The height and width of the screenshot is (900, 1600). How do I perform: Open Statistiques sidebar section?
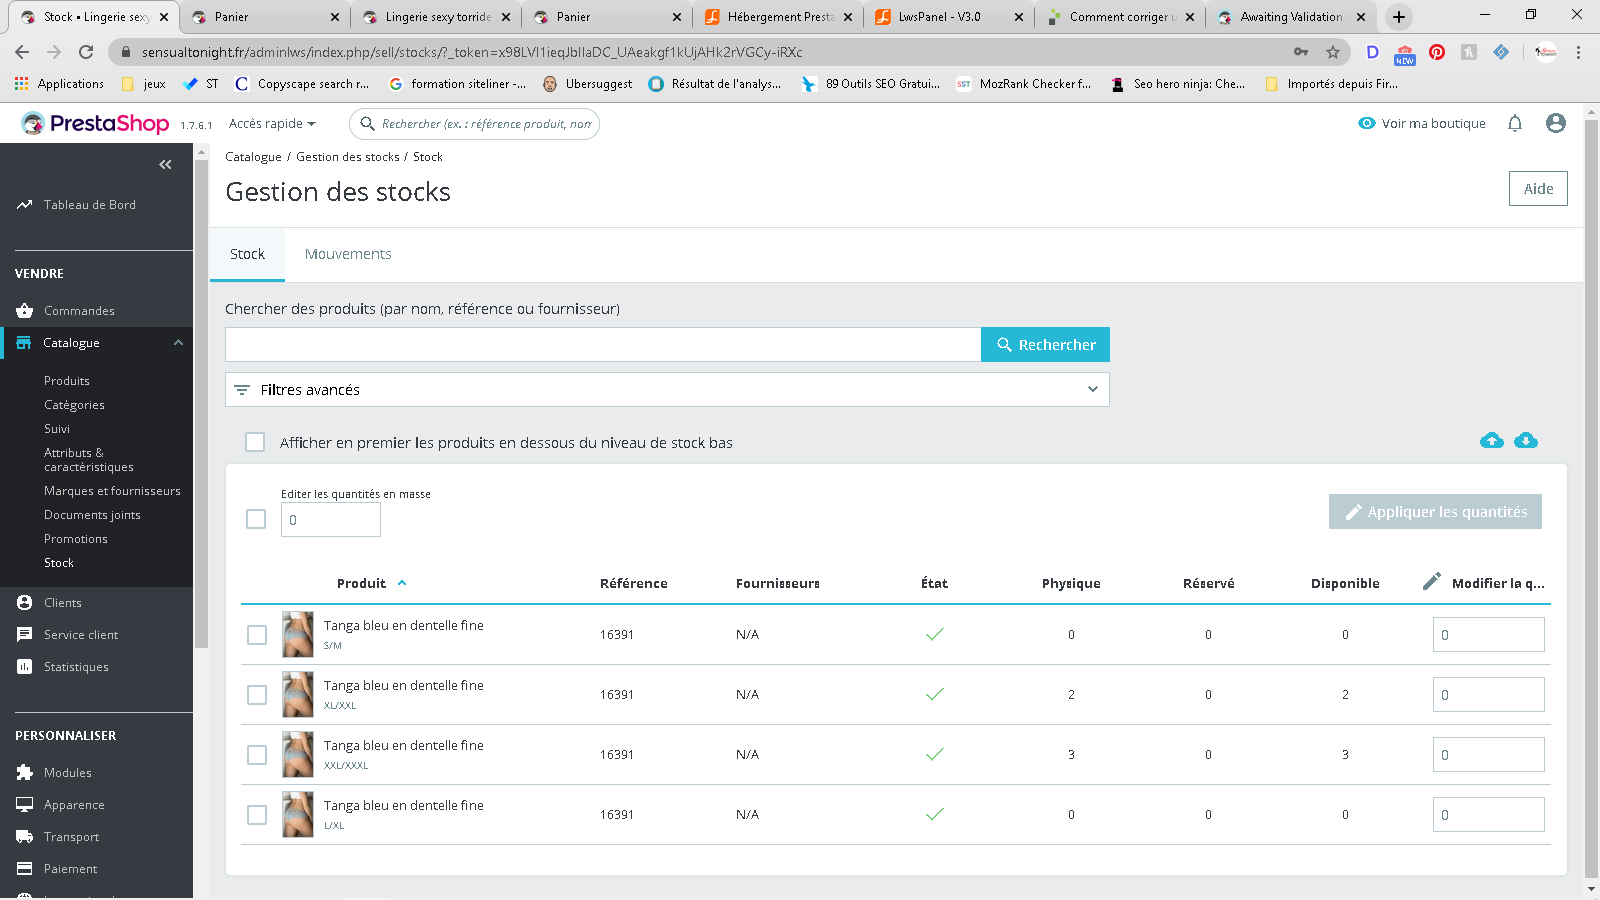[x=76, y=667]
